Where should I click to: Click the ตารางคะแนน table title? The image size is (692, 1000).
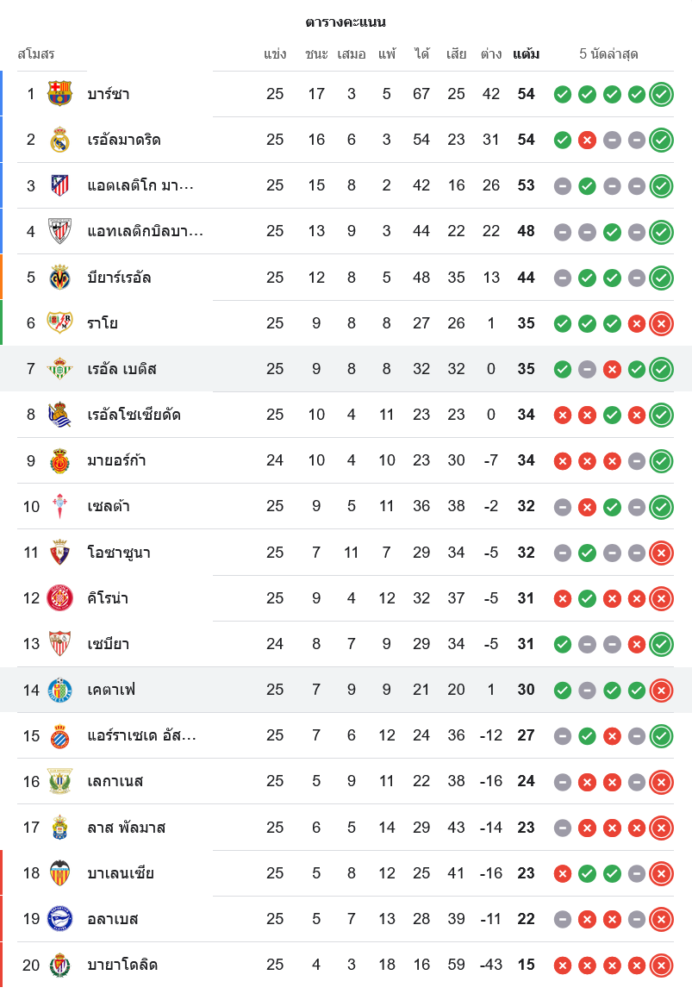click(346, 22)
